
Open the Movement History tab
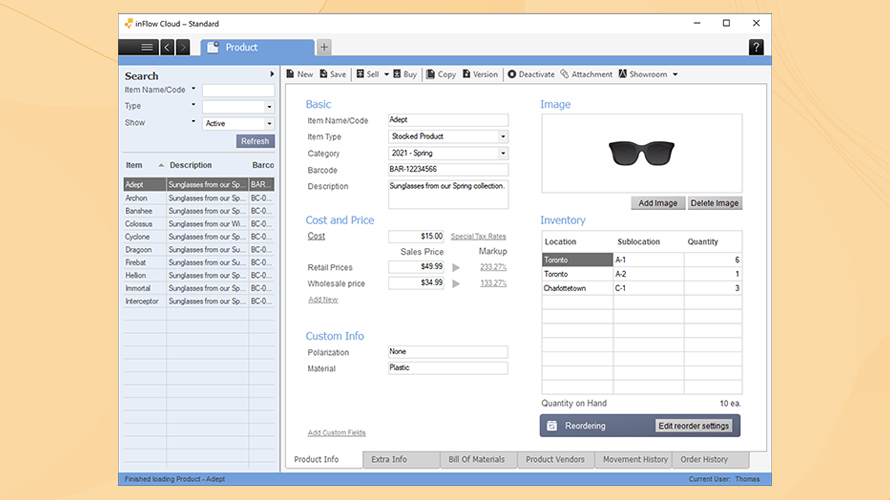point(633,459)
